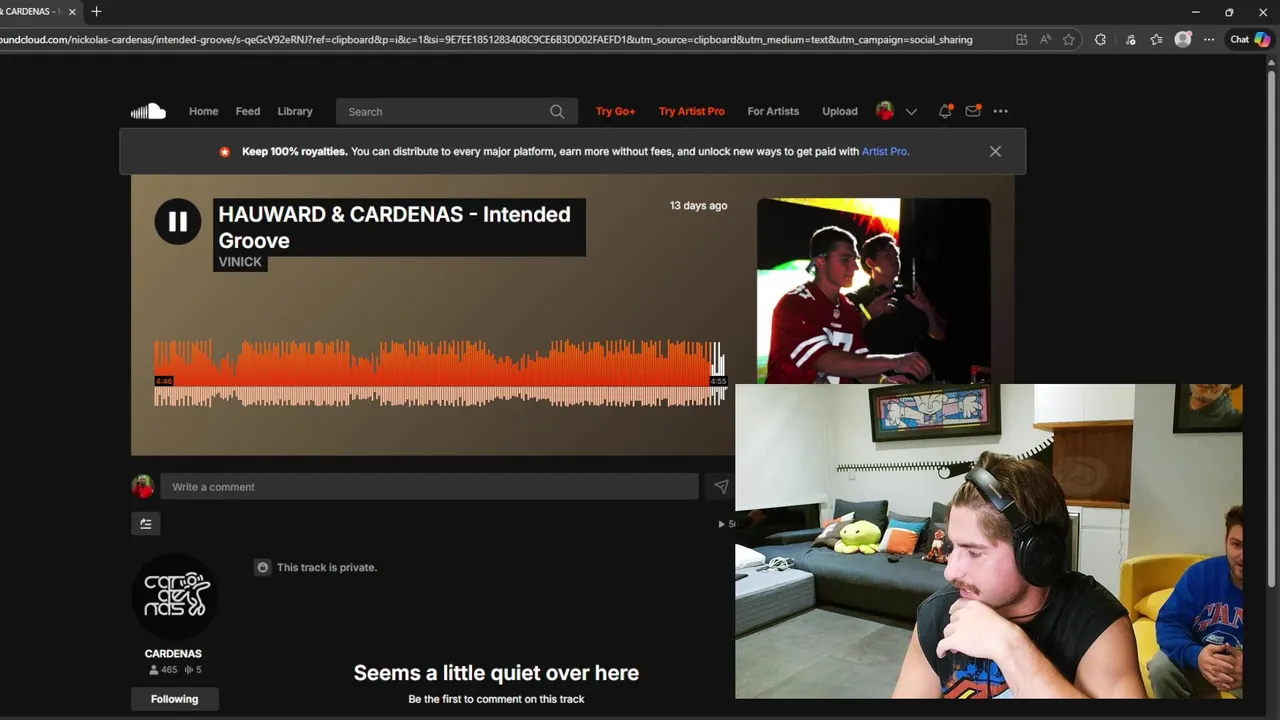1280x720 pixels.
Task: Open the Feed tab
Action: coord(248,111)
